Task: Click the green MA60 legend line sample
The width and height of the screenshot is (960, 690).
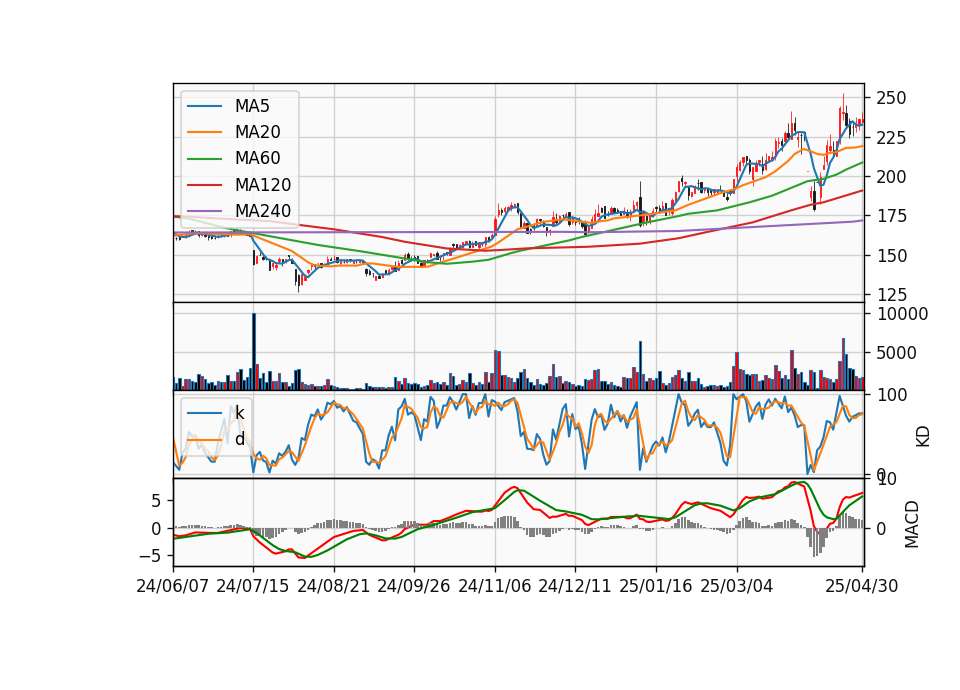Action: coord(204,159)
